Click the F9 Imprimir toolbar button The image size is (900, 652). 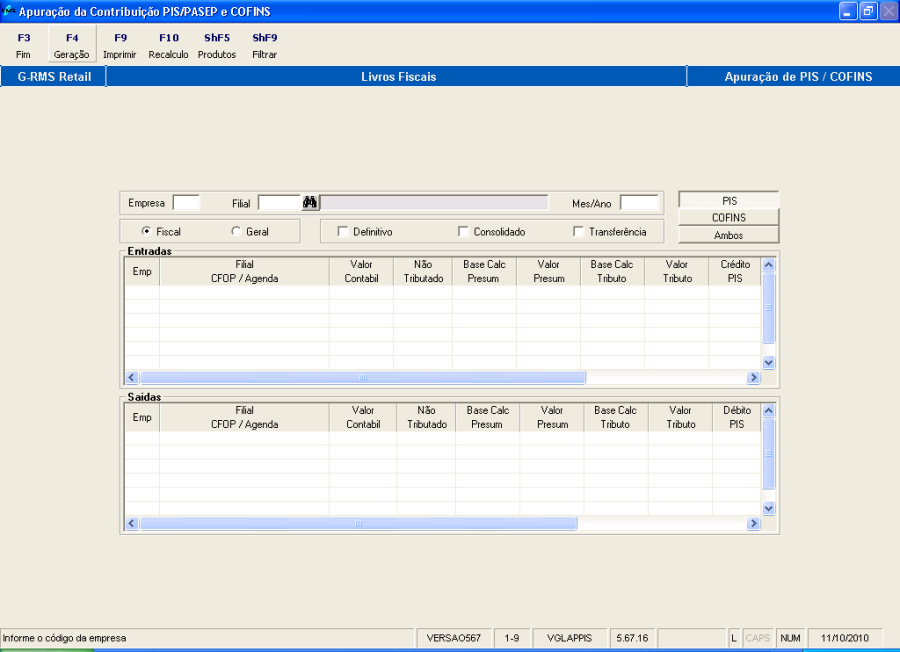[x=120, y=45]
